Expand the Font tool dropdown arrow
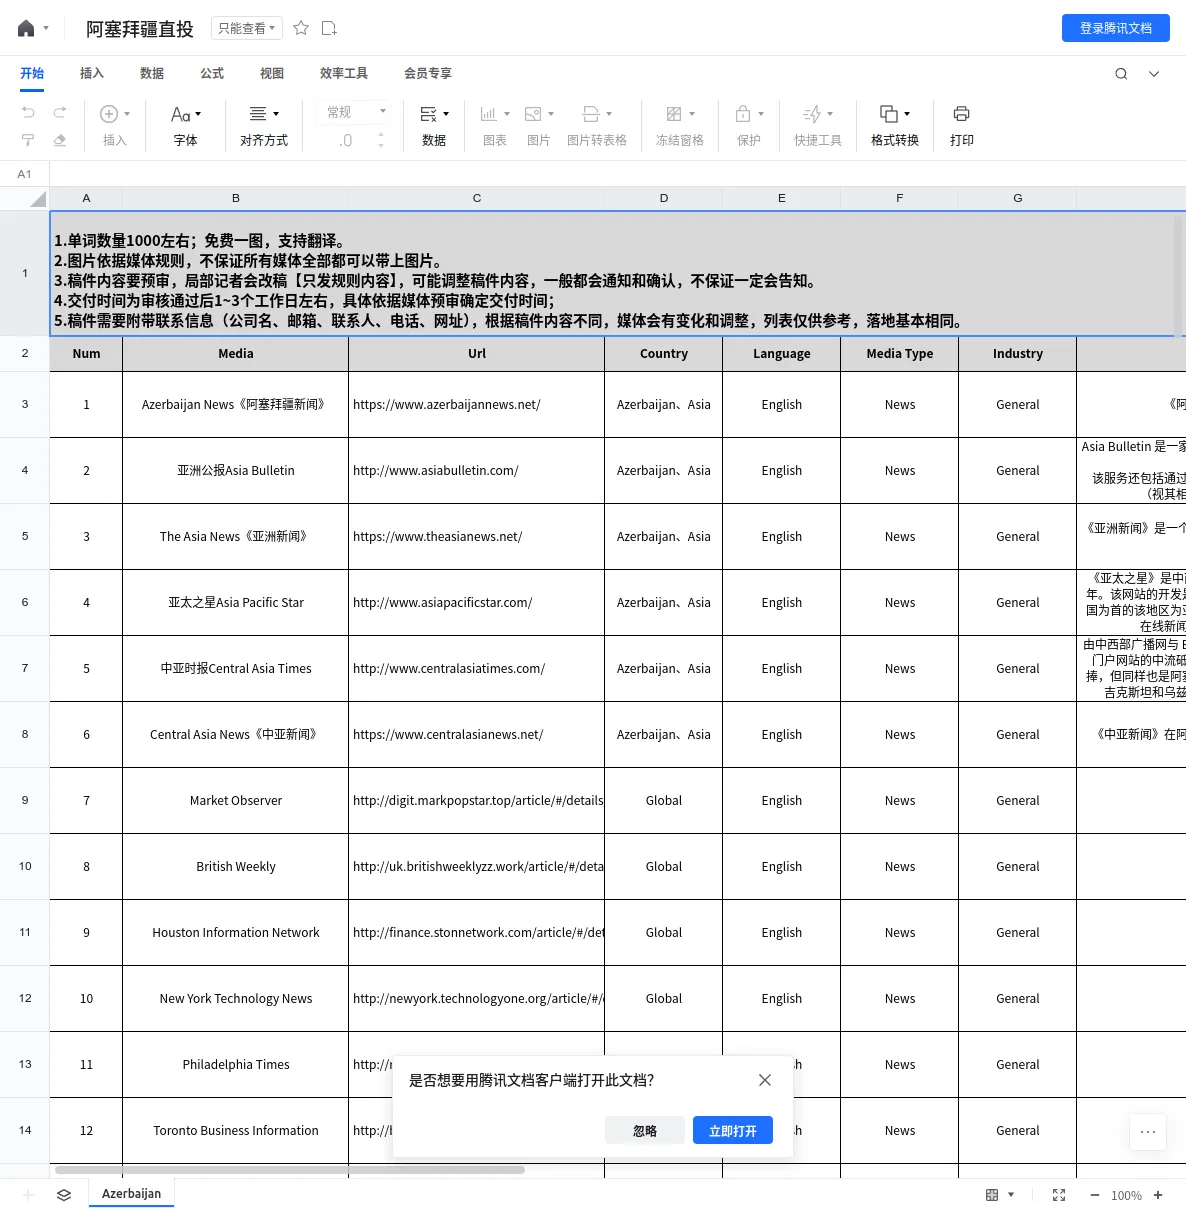Screen dimensions: 1186x1210 coord(199,114)
